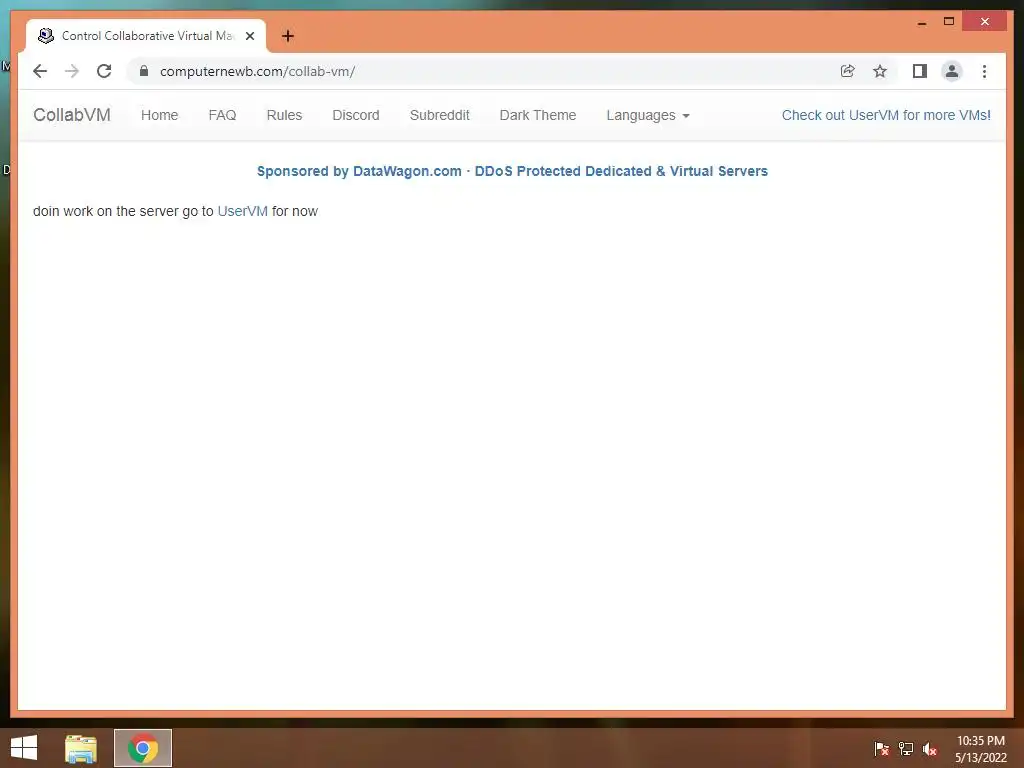
Task: Click the Chrome taskbar icon
Action: click(143, 748)
